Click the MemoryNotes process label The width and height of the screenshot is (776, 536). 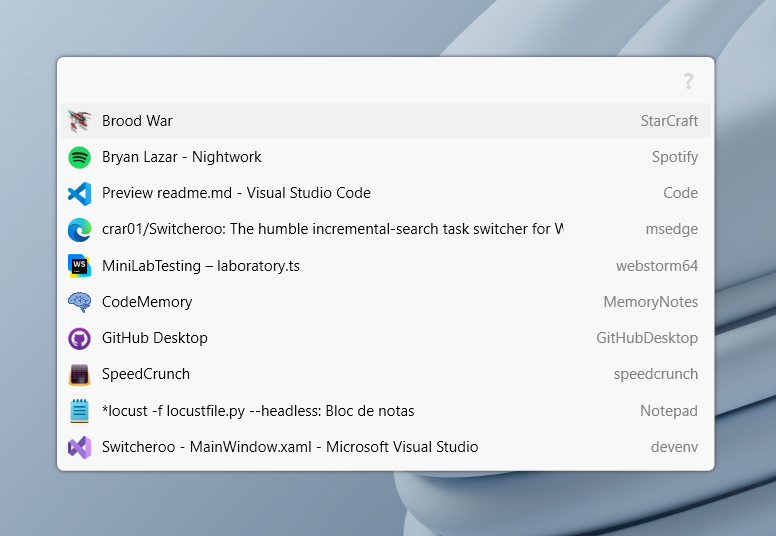(651, 302)
